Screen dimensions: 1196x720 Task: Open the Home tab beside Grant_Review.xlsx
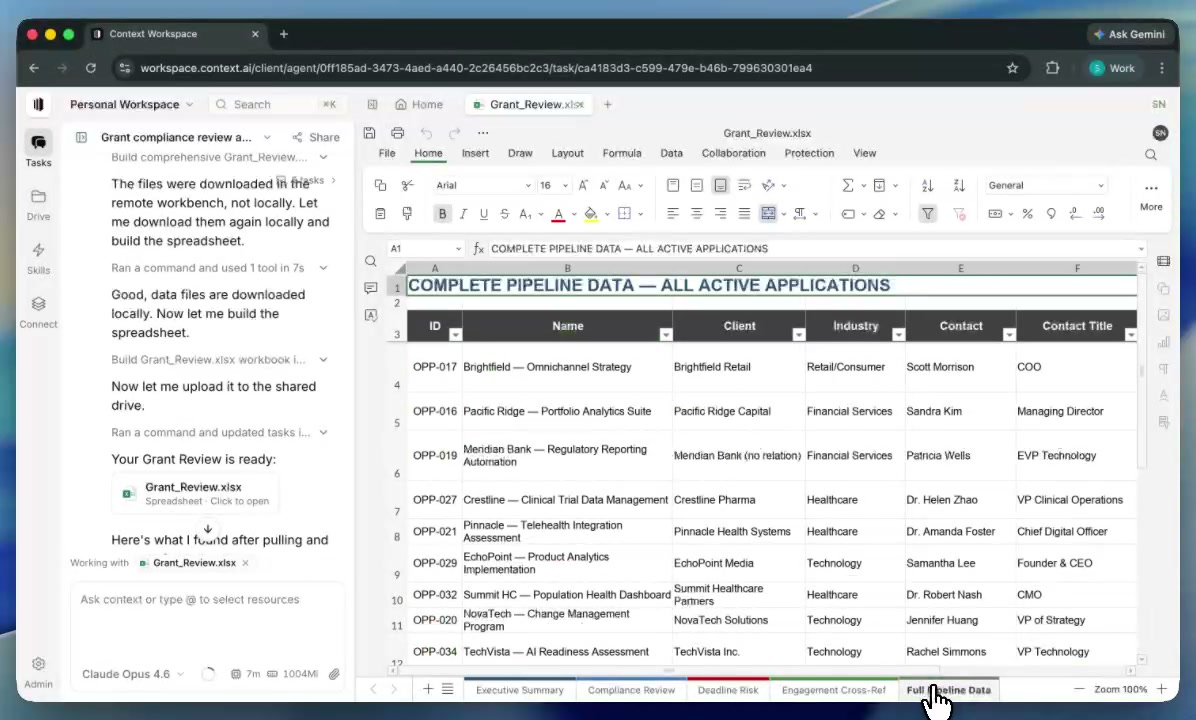419,104
